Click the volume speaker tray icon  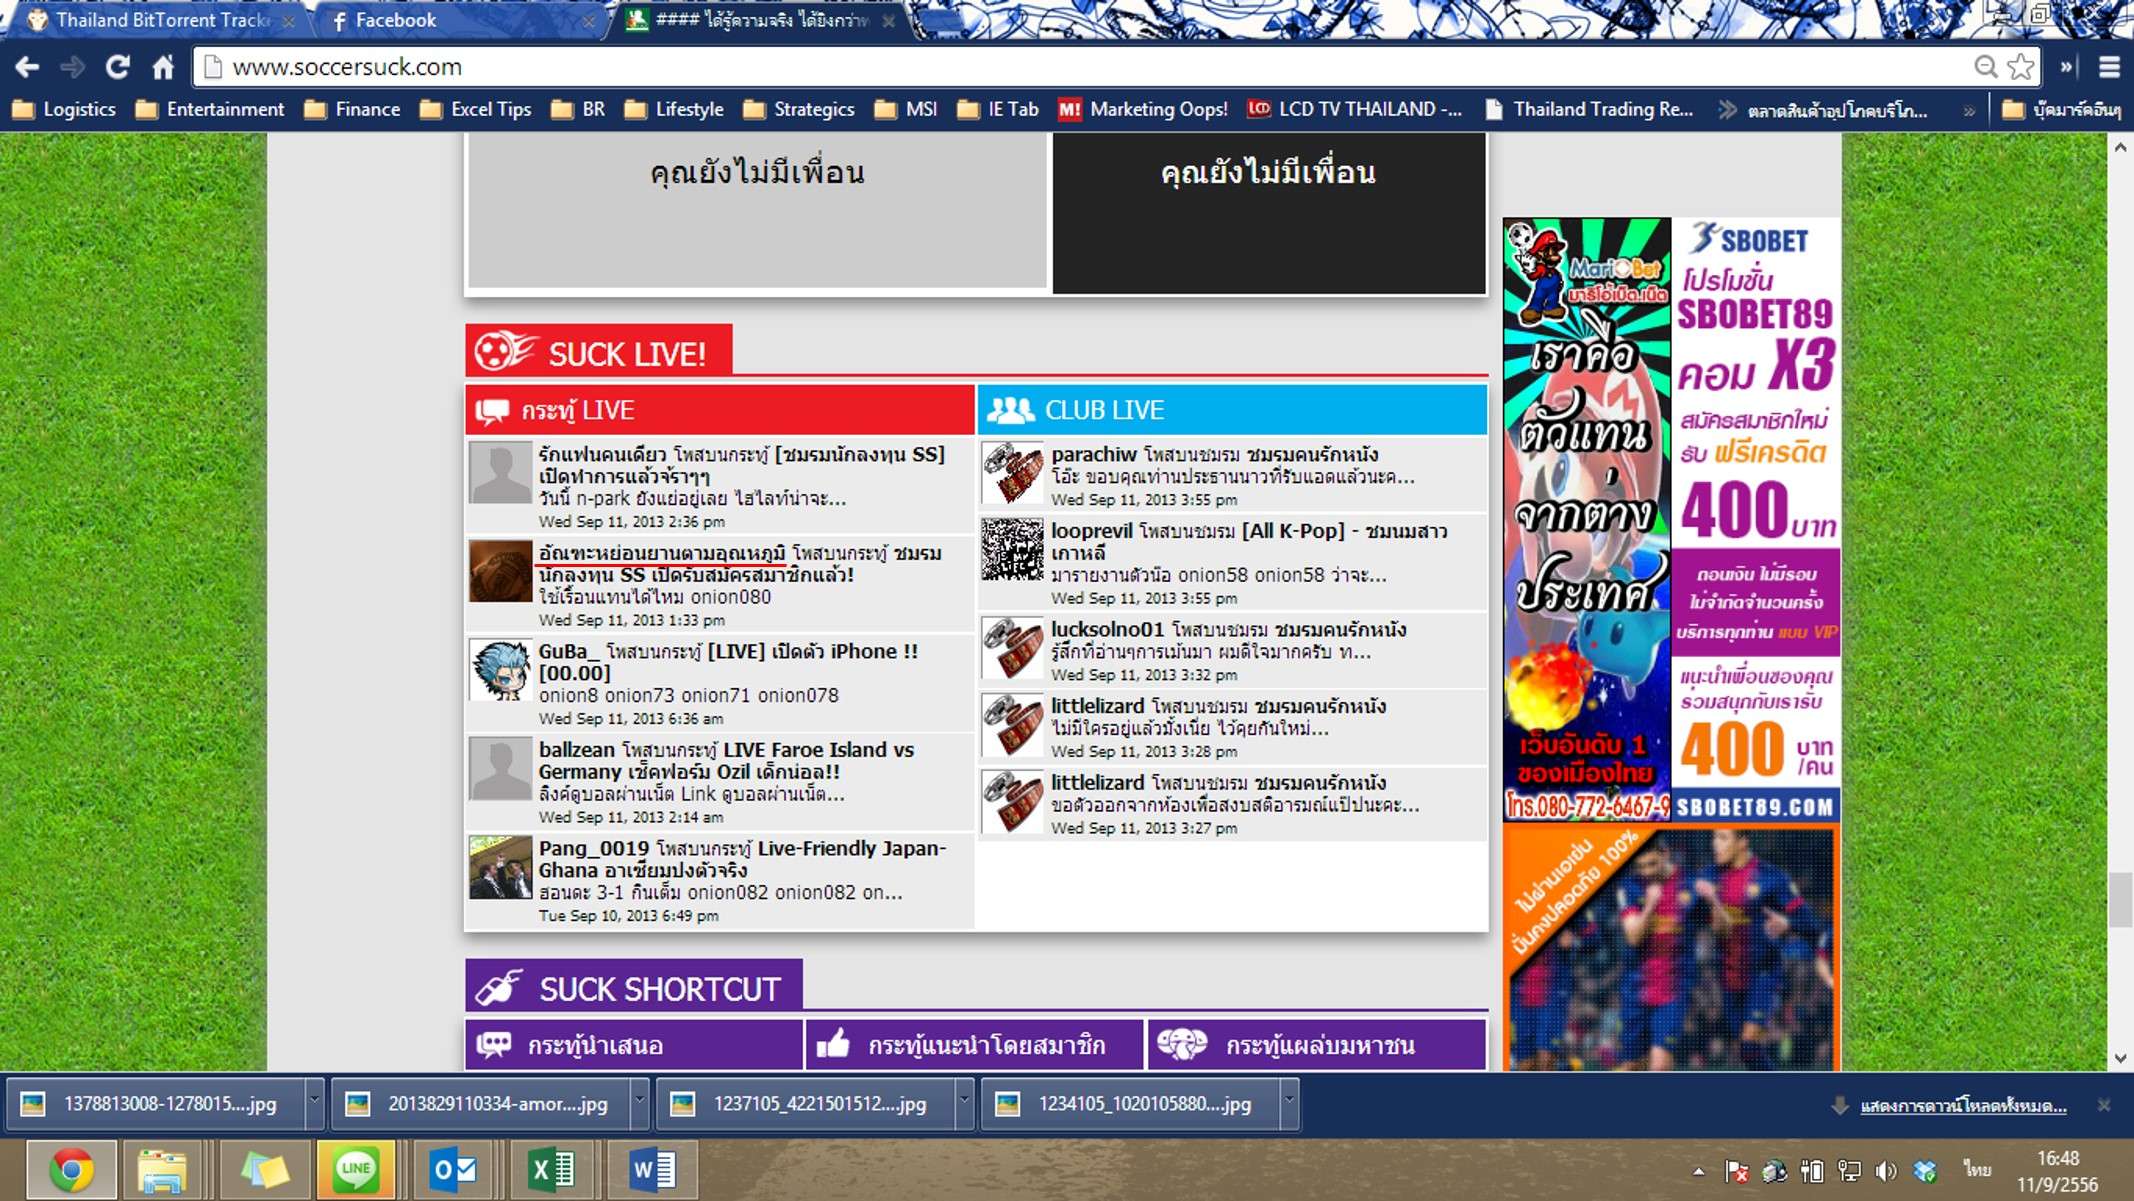[x=1885, y=1171]
